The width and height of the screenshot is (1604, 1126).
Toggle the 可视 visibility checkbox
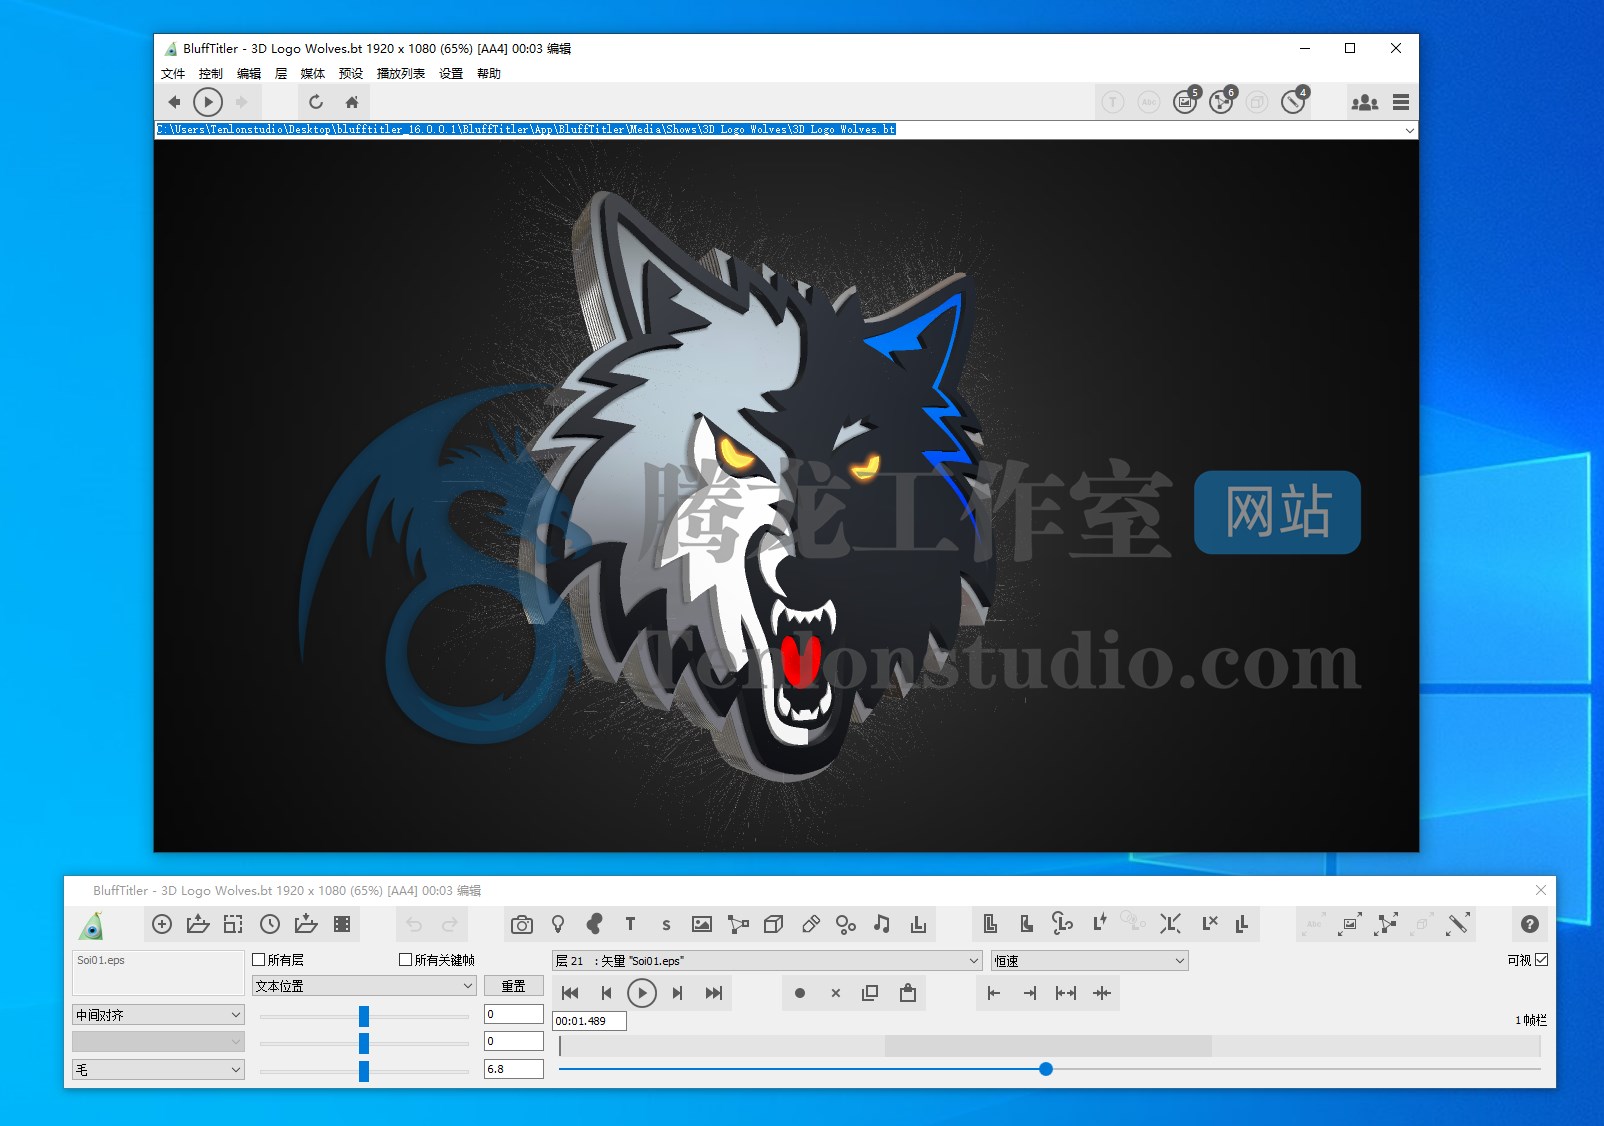[x=1541, y=960]
